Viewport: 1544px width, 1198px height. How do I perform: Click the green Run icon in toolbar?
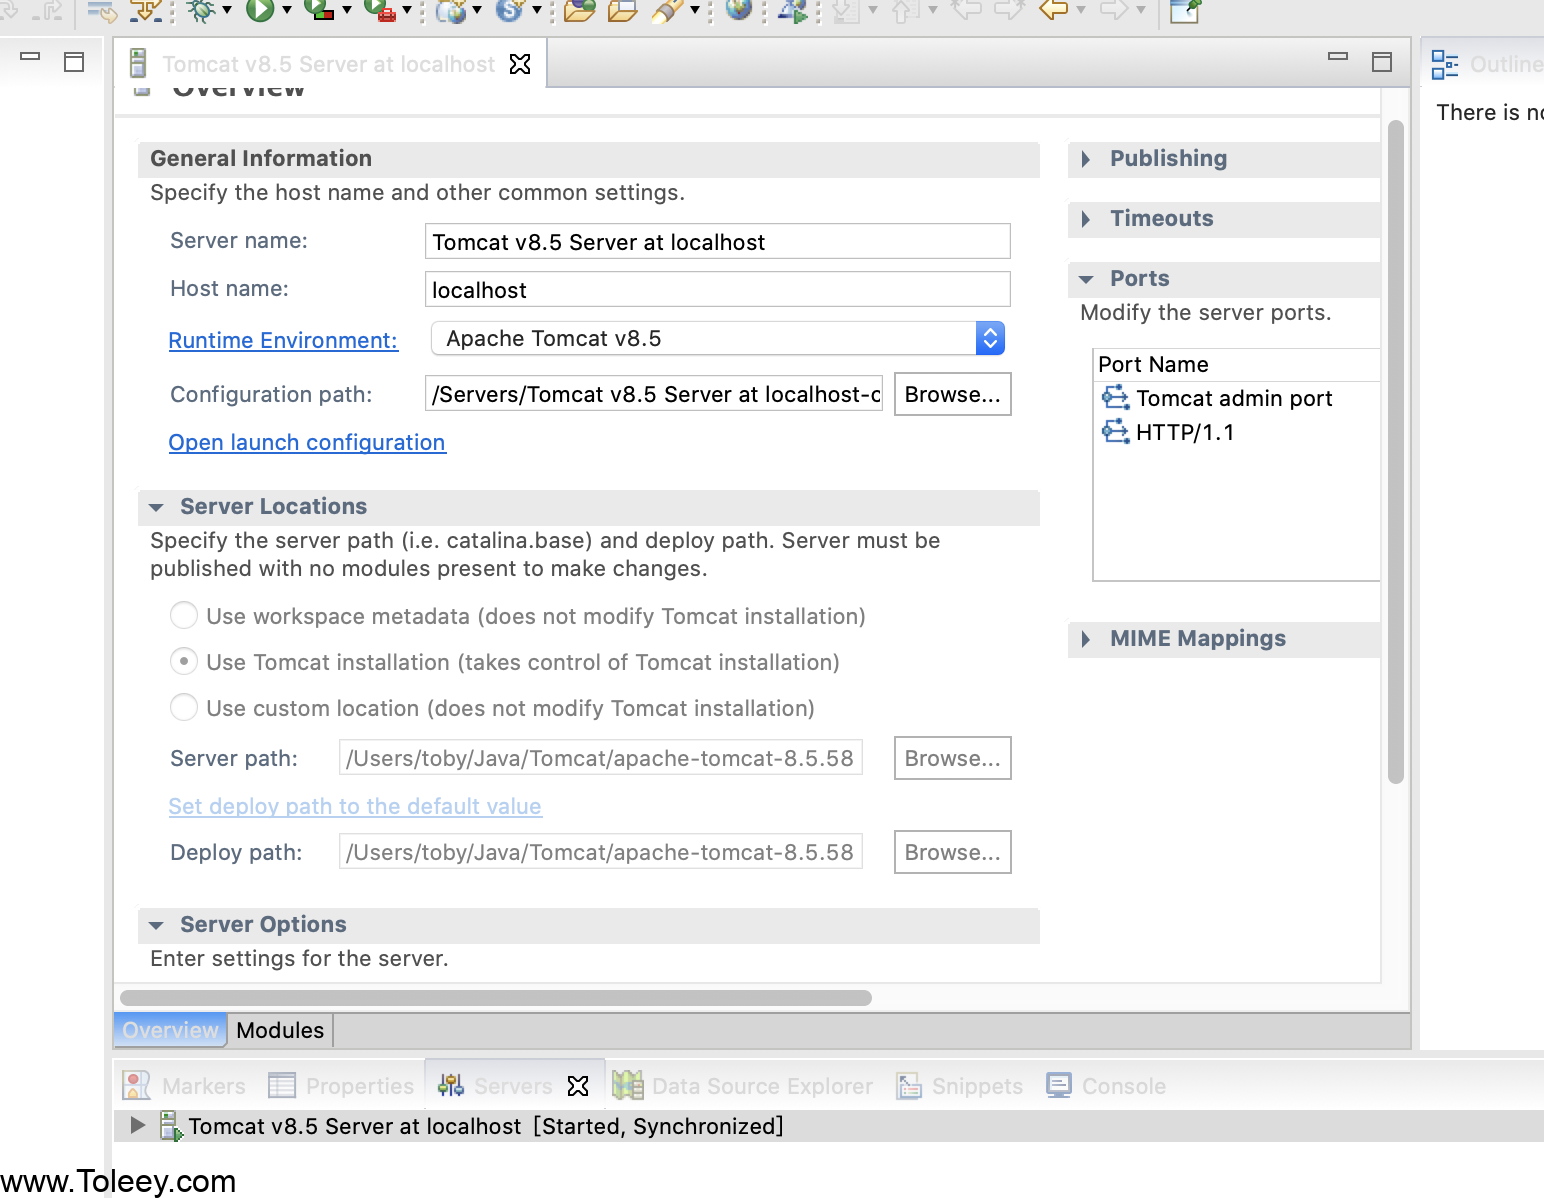pos(260,11)
